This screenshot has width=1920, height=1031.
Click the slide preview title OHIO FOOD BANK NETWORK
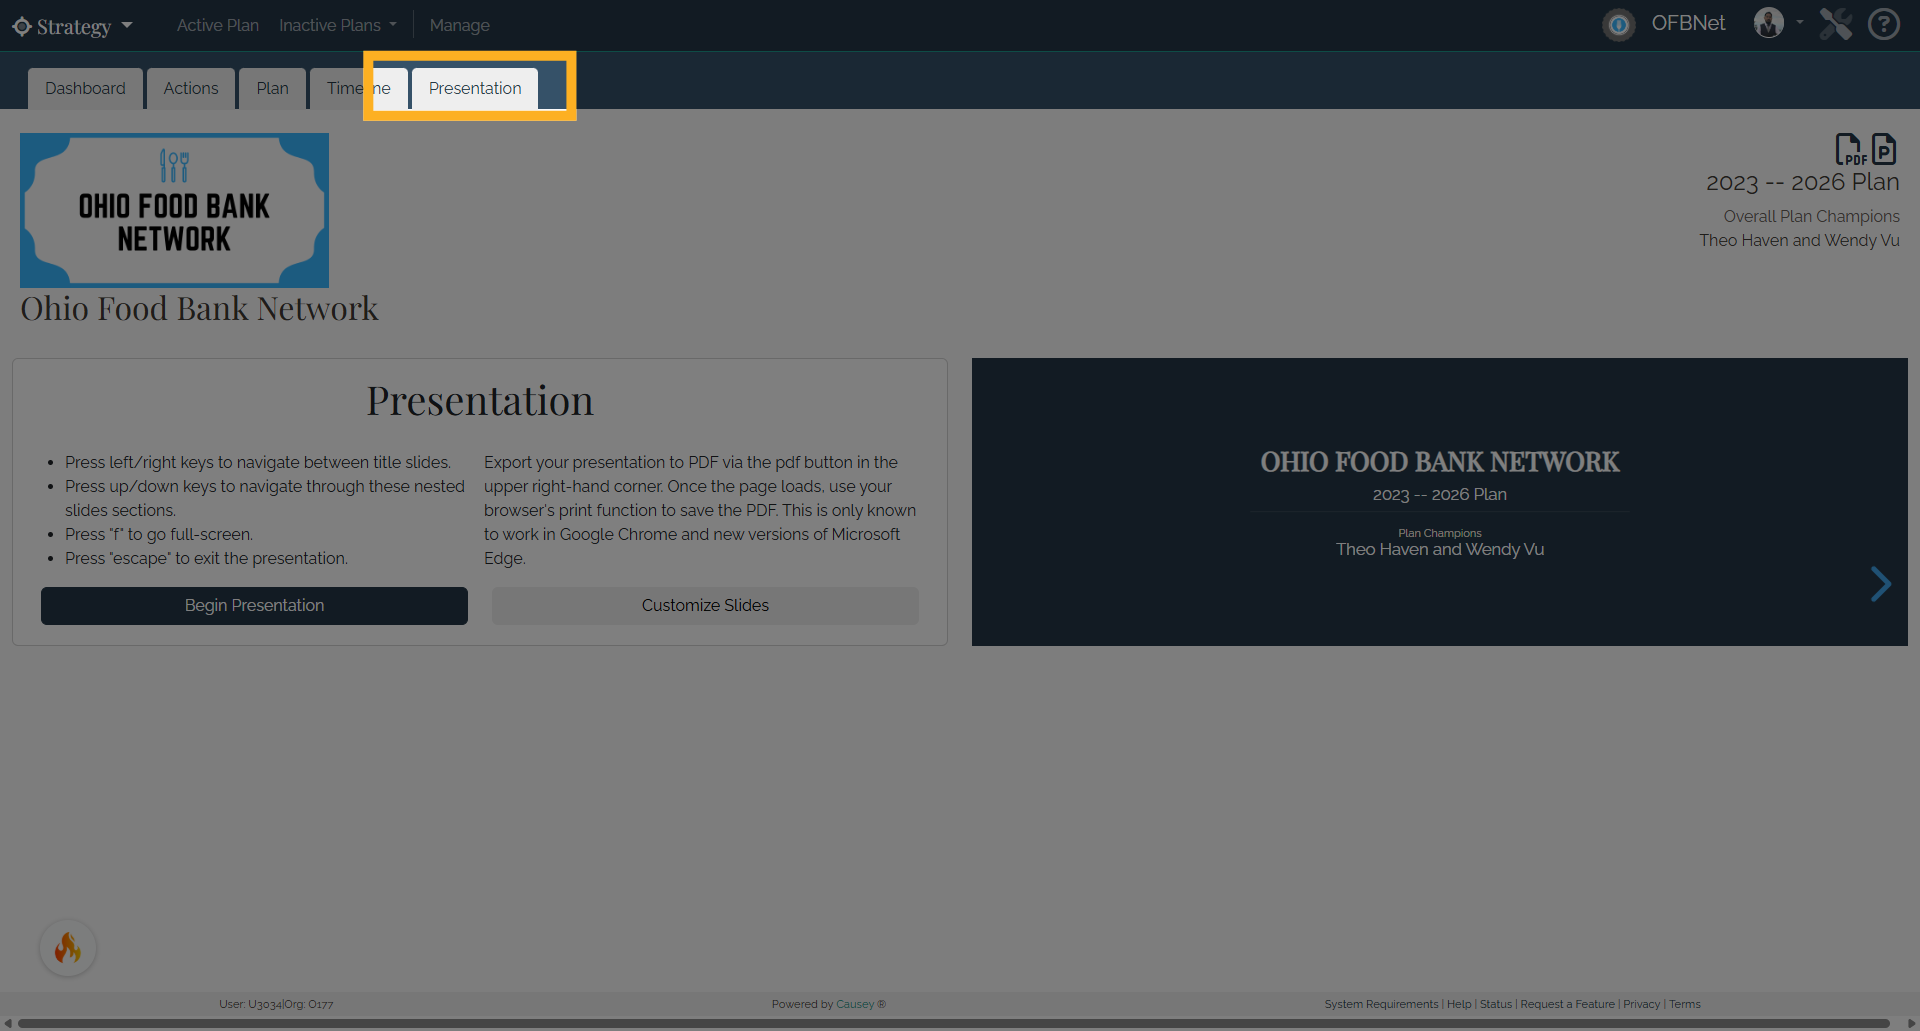coord(1440,462)
